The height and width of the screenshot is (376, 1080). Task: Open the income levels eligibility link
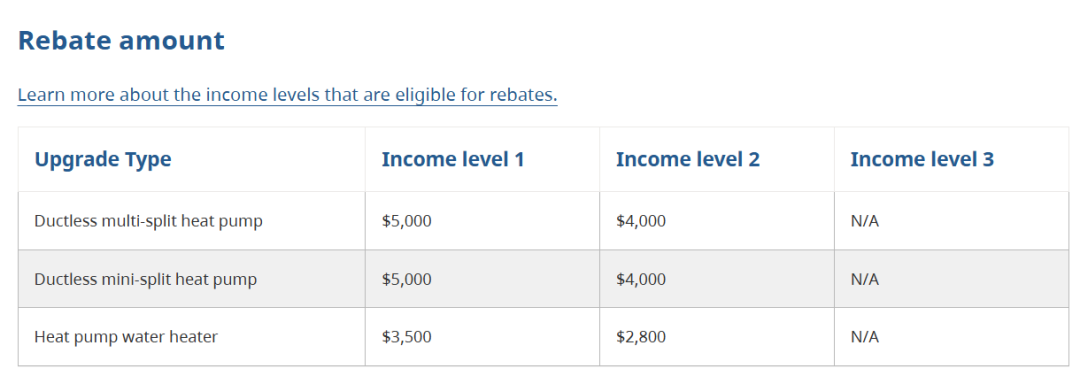[x=287, y=94]
